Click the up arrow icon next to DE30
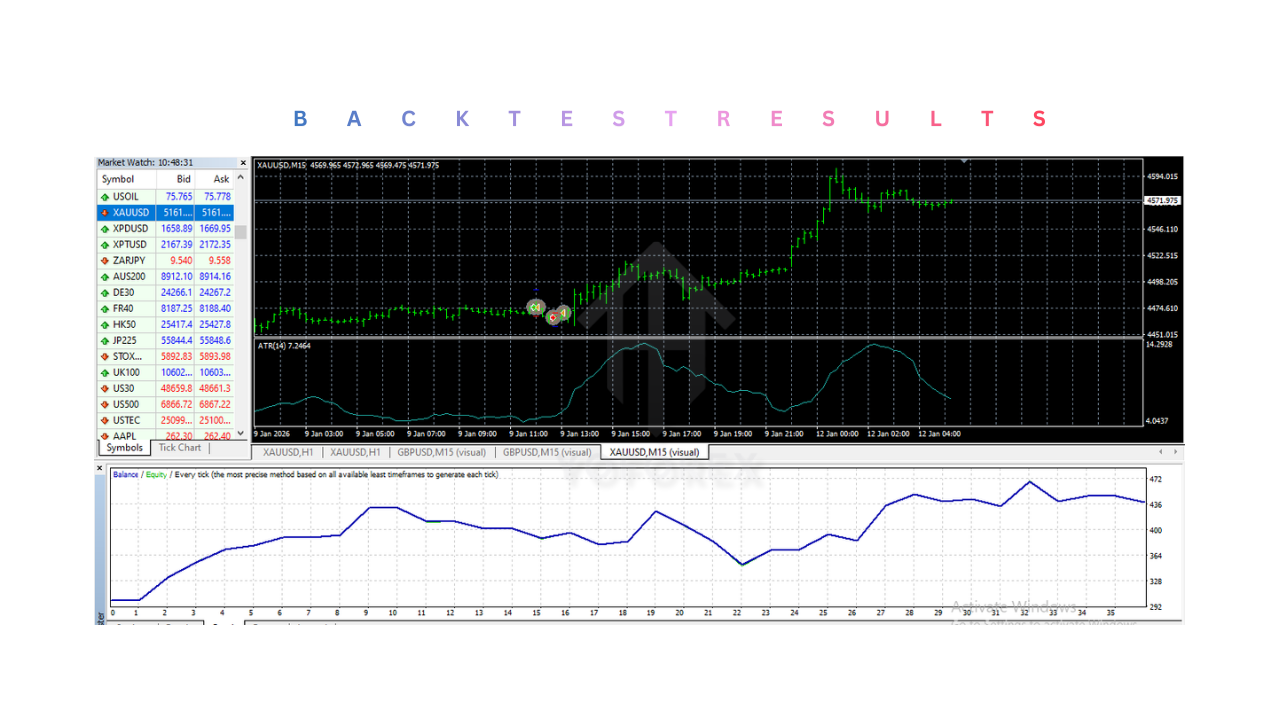Image resolution: width=1280 pixels, height=720 pixels. click(x=104, y=292)
